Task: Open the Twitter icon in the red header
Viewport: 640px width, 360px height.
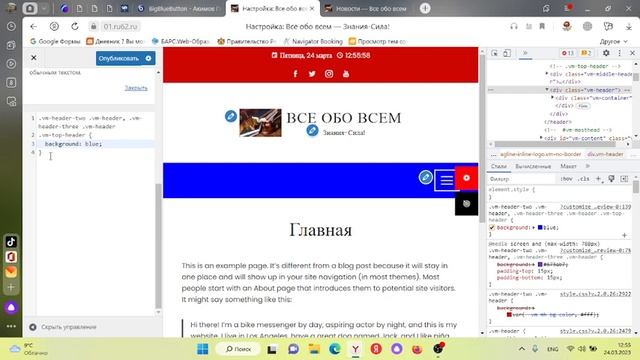Action: [x=312, y=74]
